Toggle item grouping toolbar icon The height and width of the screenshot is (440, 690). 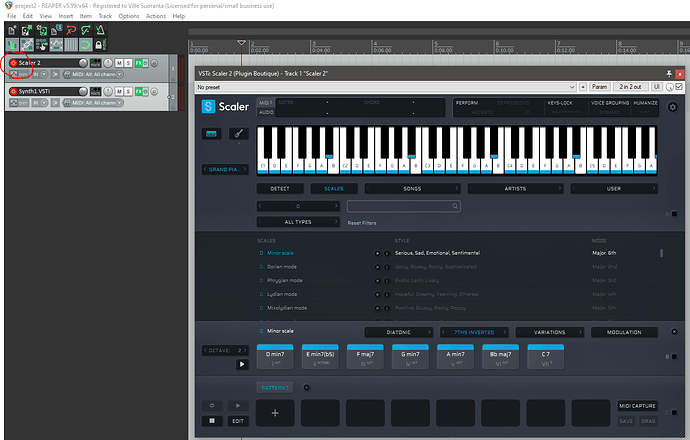pos(27,44)
